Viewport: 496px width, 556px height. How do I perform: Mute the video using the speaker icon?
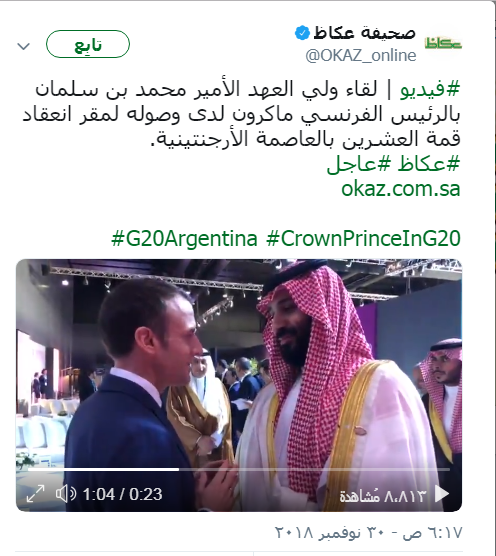pos(66,494)
